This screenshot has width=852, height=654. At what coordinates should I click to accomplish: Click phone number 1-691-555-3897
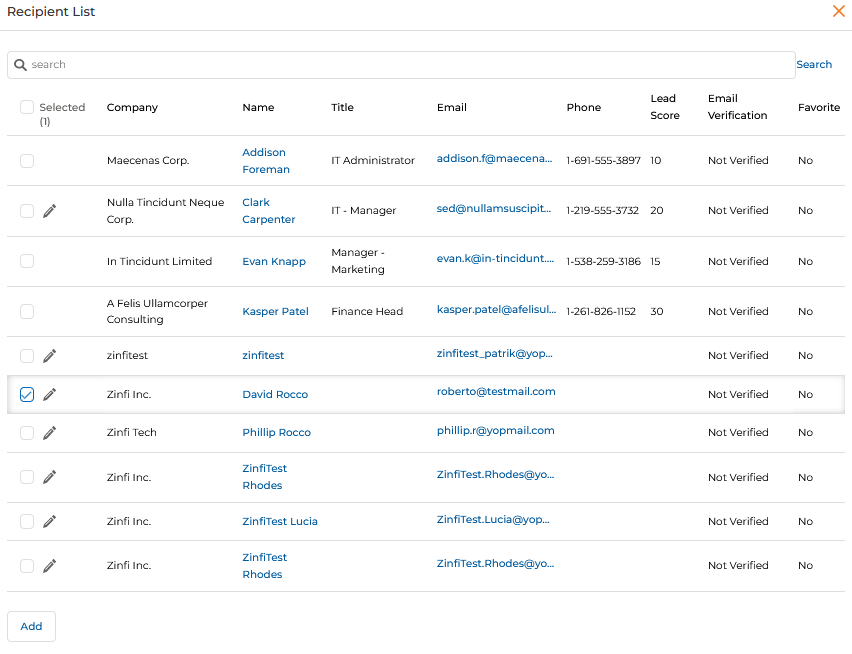coord(604,161)
